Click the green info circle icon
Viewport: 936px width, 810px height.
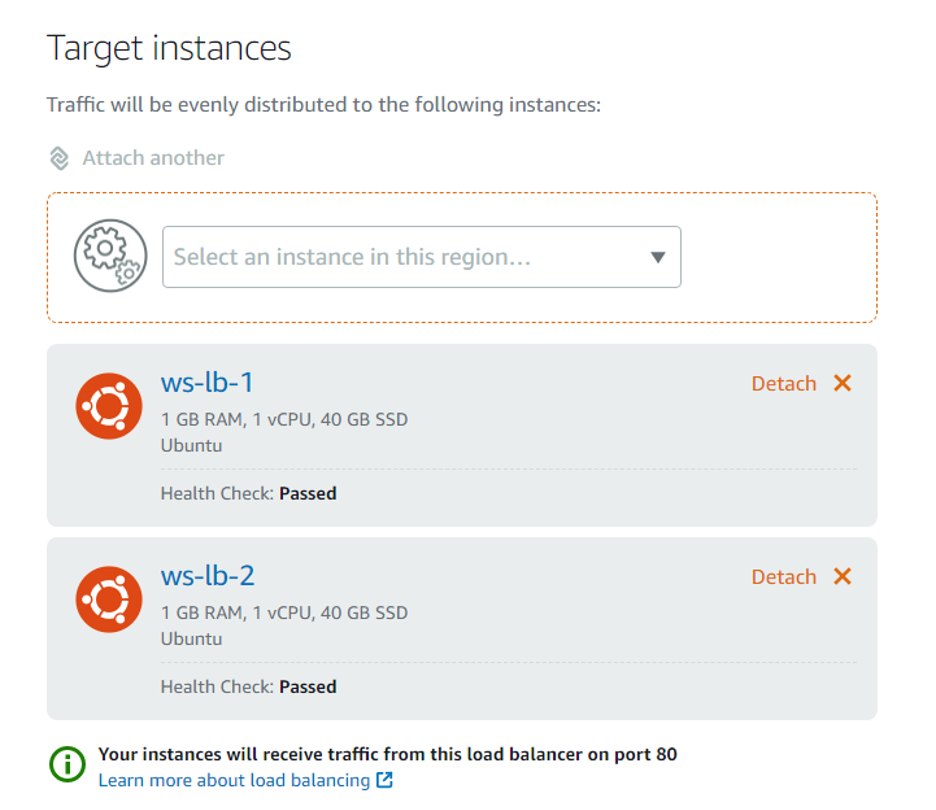coord(66,763)
